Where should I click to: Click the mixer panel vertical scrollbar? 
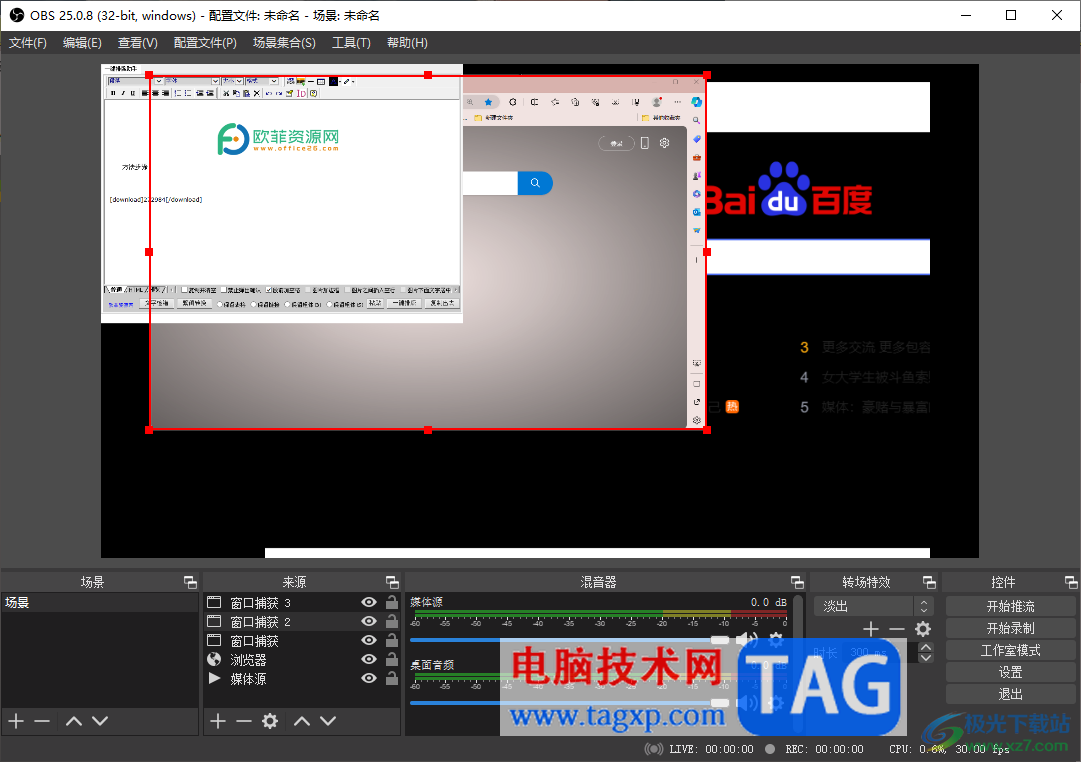(x=798, y=662)
